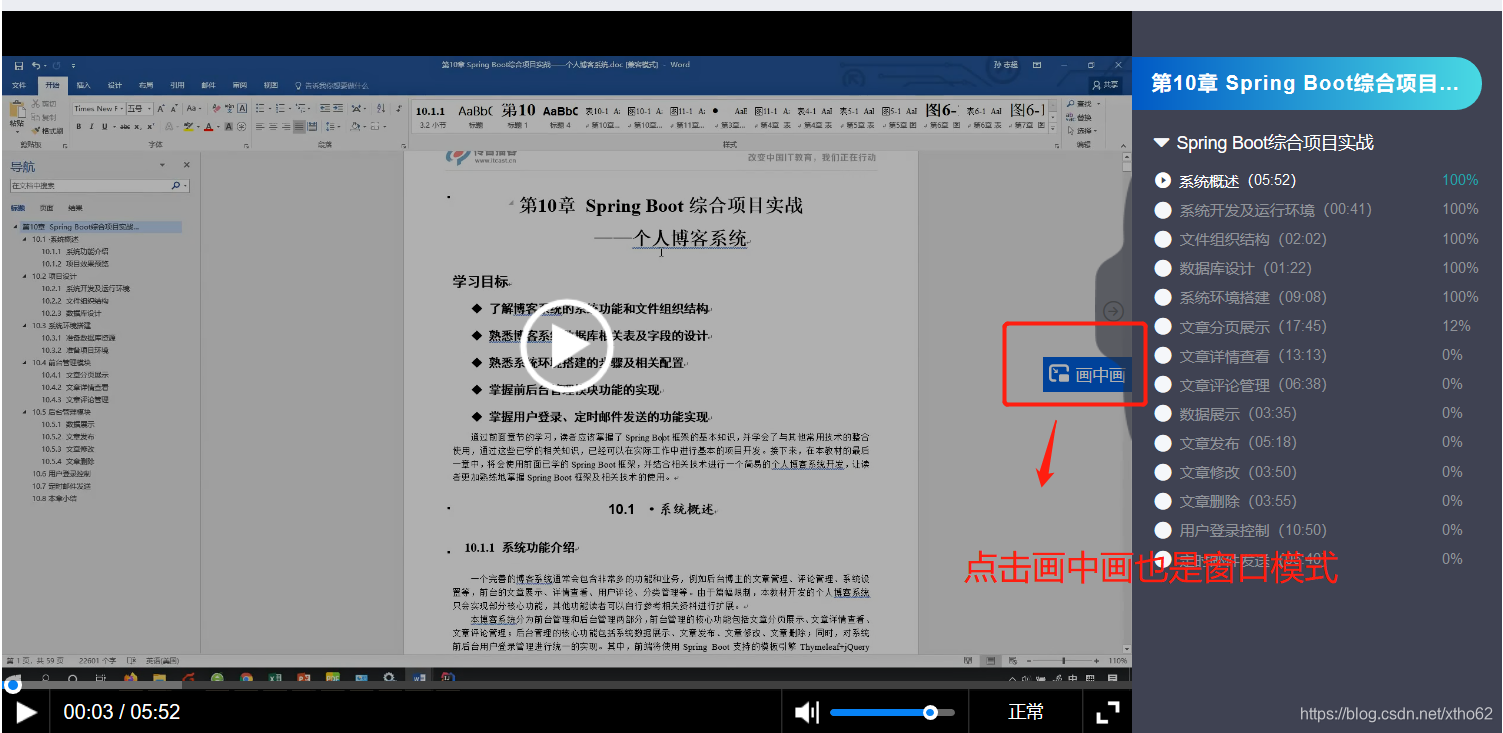Switch to the 引用 ribbon tab

pos(177,85)
